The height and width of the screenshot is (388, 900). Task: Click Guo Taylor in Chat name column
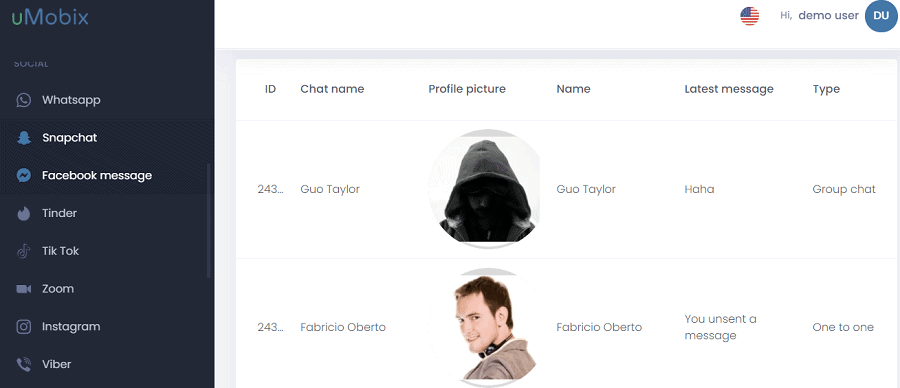330,189
